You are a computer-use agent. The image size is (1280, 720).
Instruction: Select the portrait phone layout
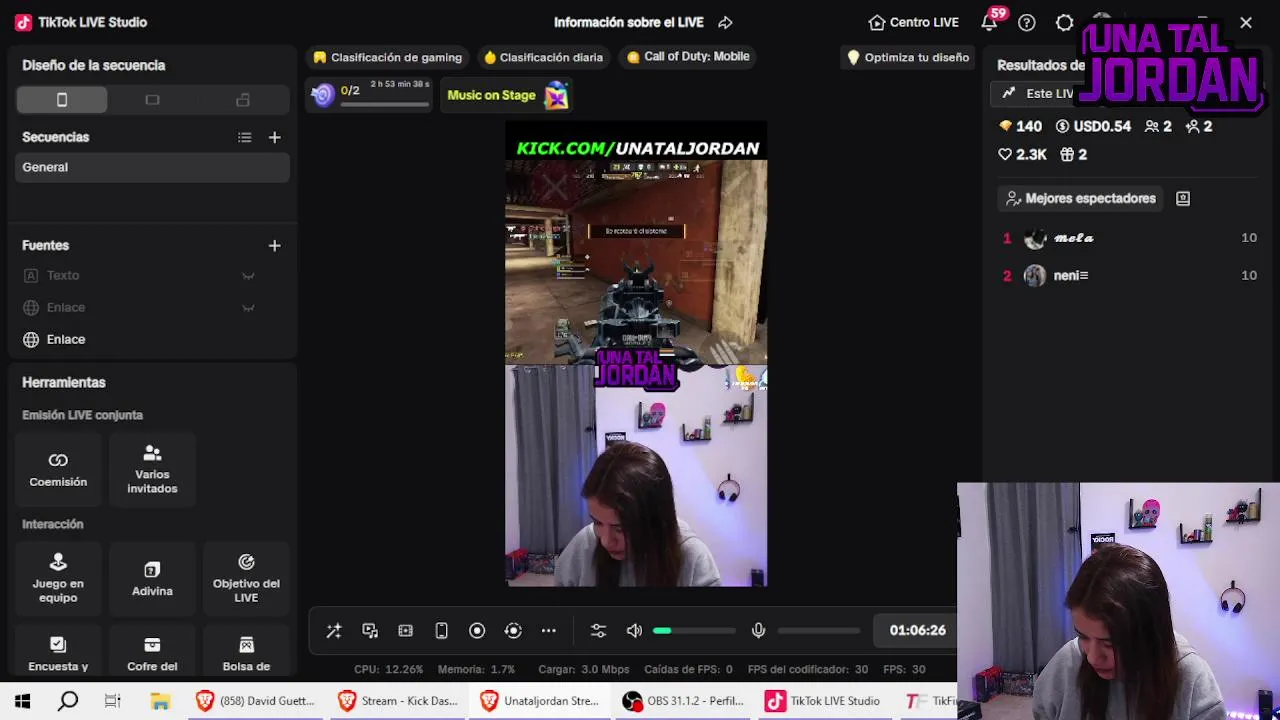click(x=62, y=100)
